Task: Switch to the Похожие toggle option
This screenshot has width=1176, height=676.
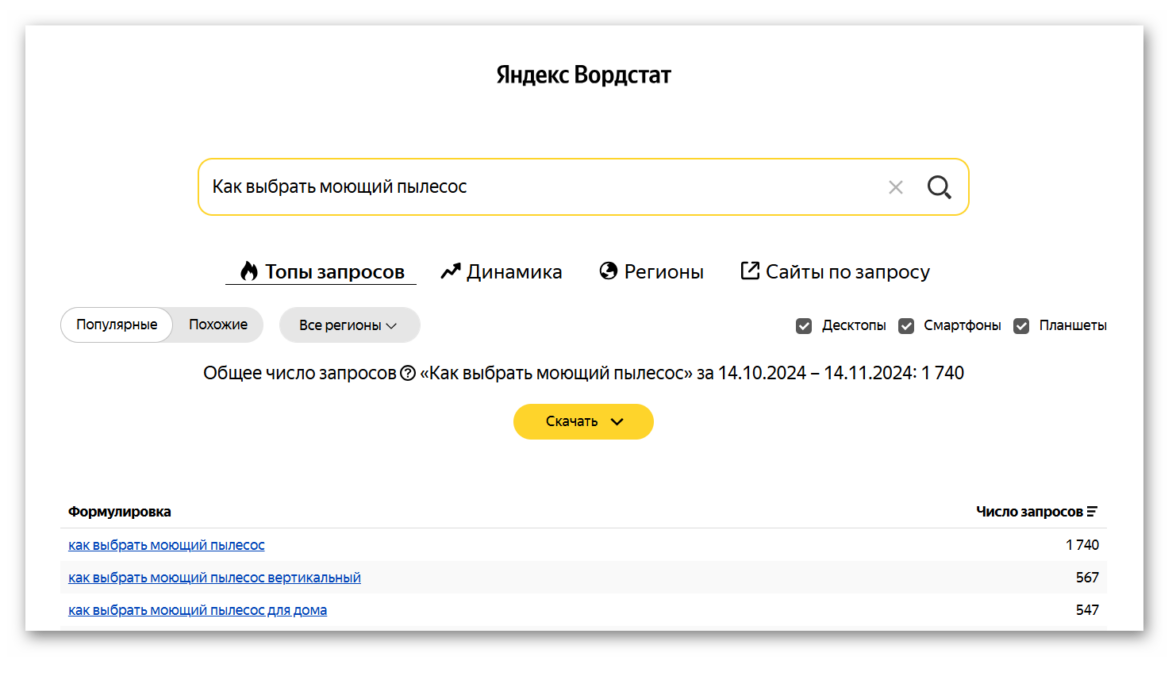Action: point(218,325)
